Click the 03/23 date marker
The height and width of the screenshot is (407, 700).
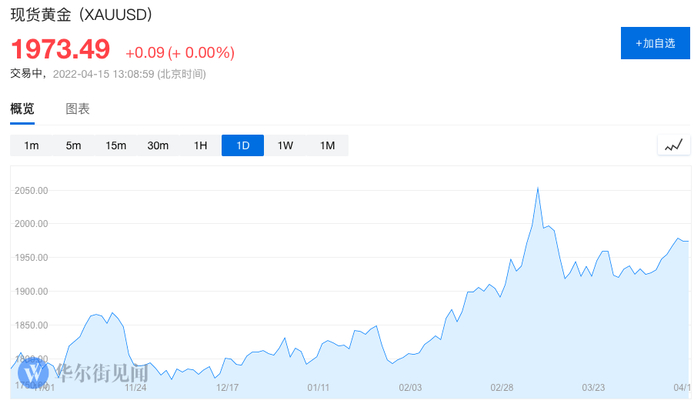pyautogui.click(x=594, y=388)
